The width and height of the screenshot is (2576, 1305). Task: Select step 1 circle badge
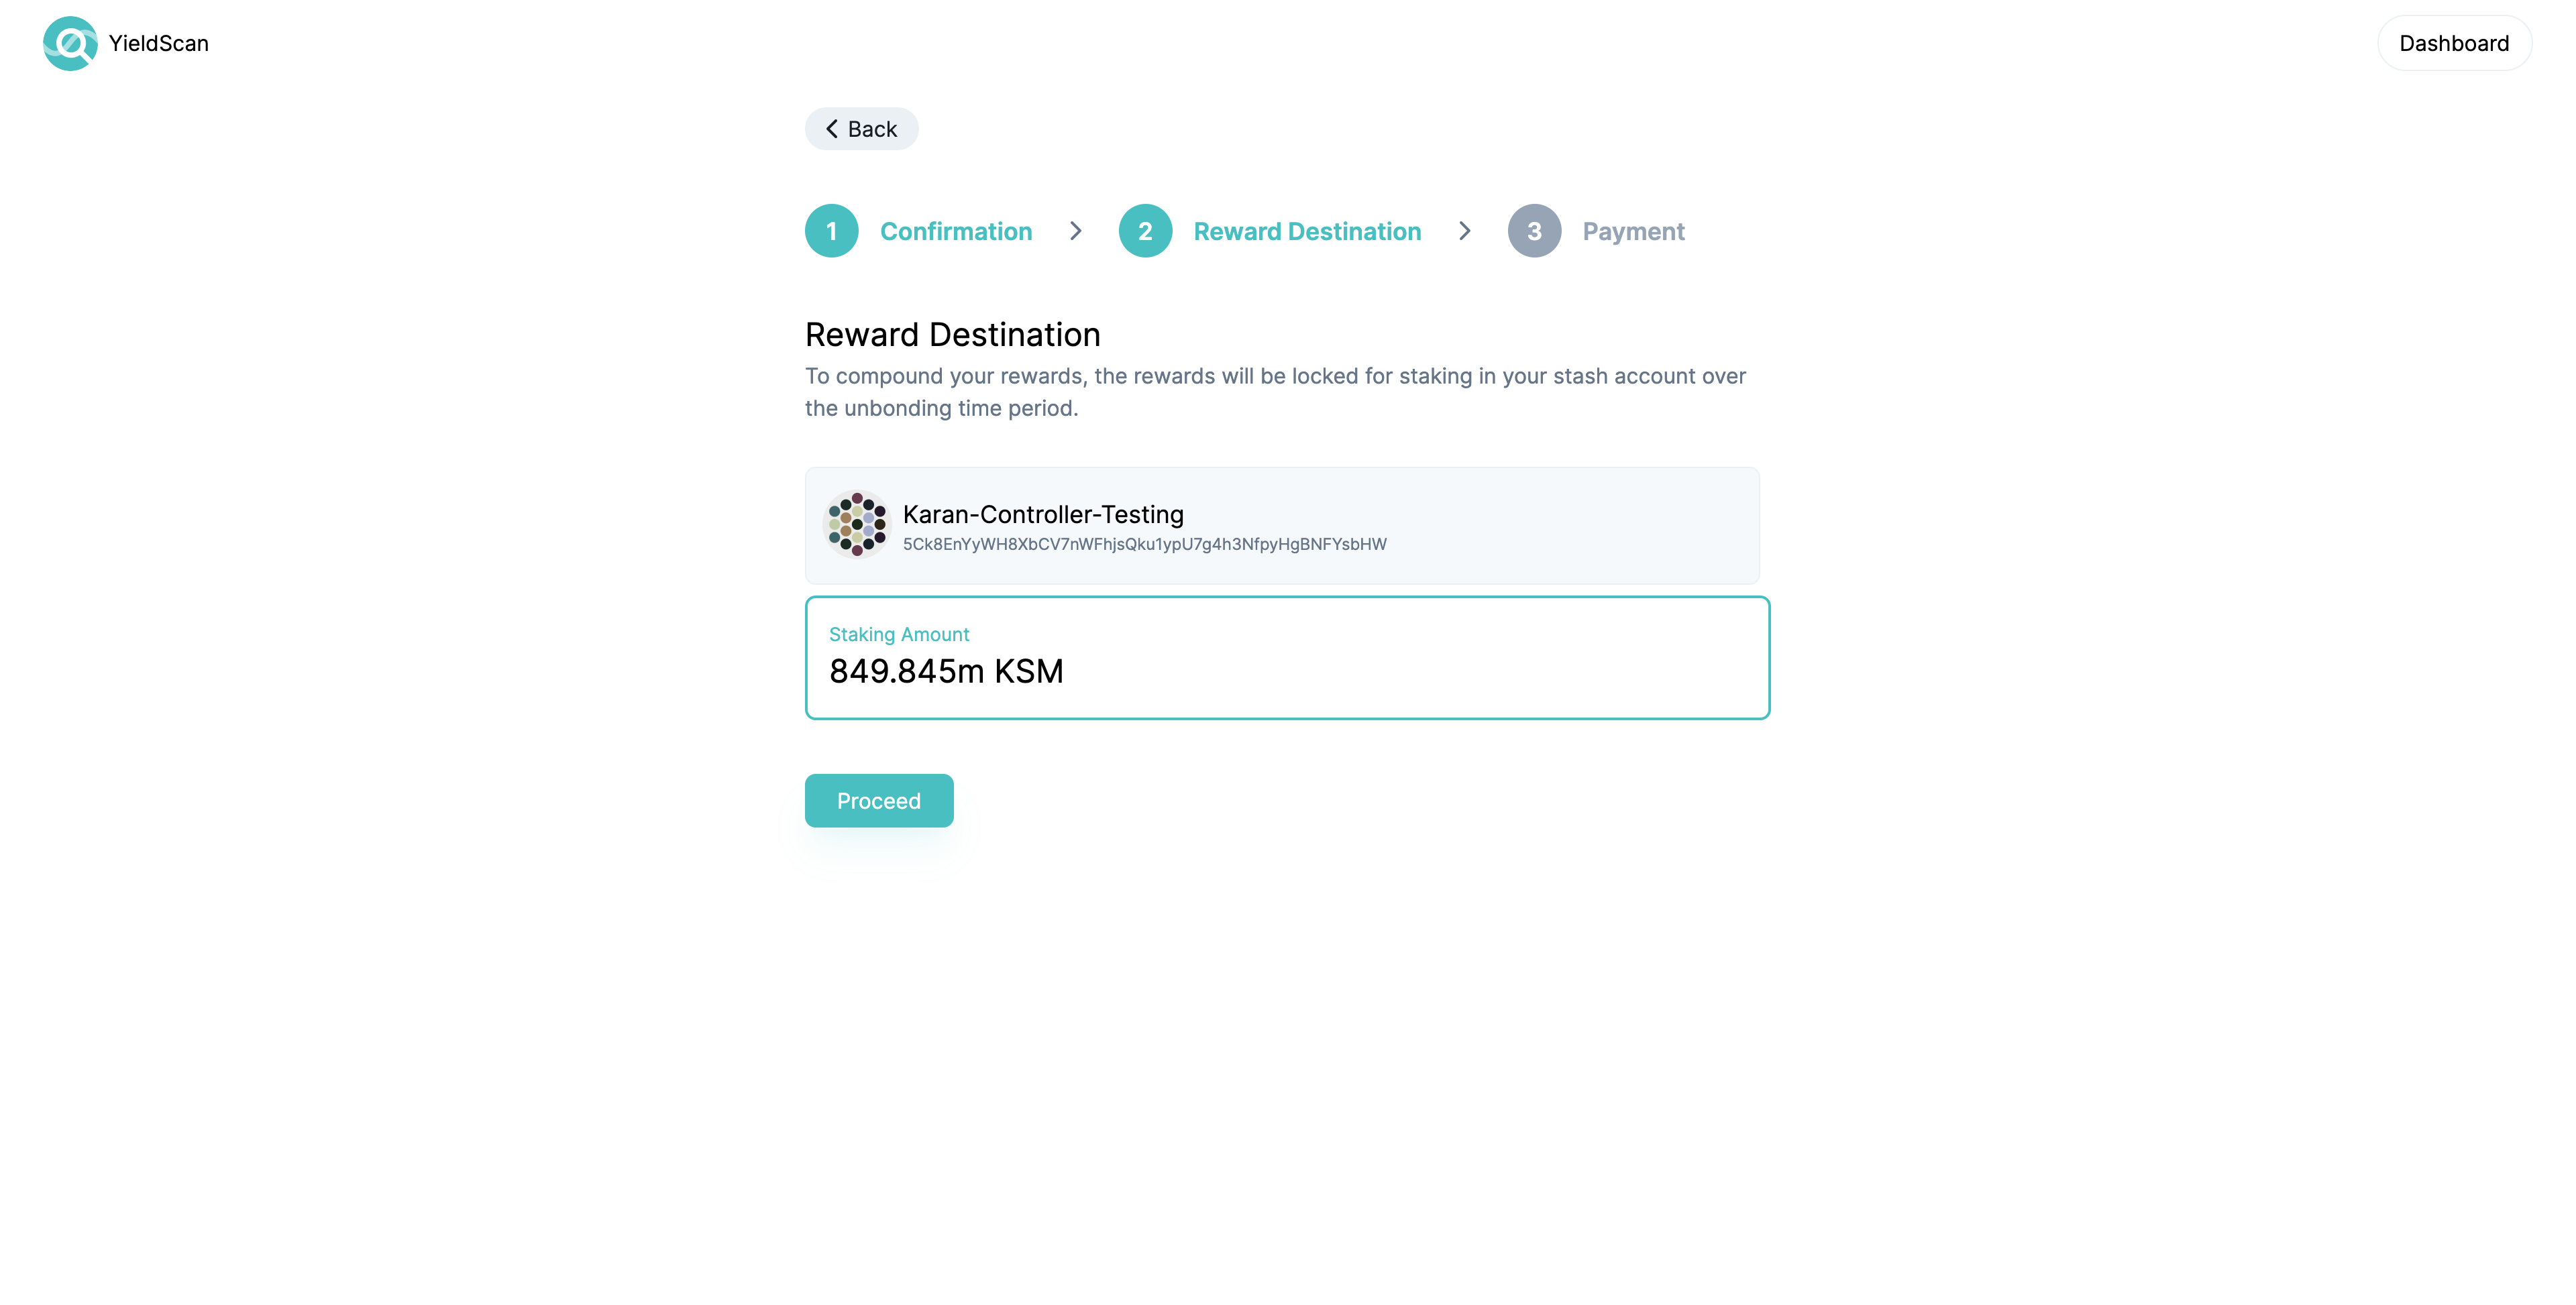tap(831, 231)
